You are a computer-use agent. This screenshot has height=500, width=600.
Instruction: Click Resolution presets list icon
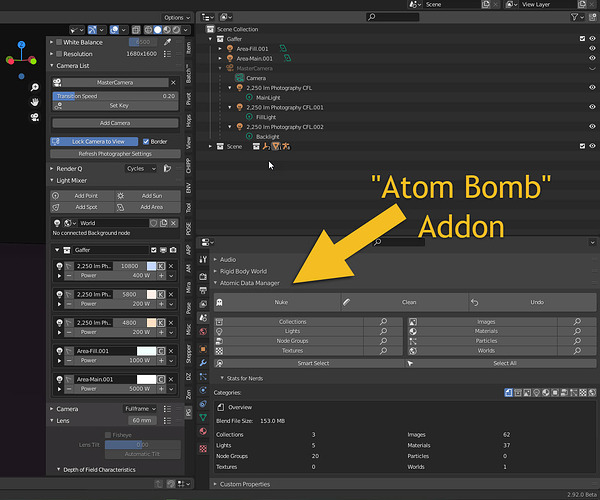(167, 54)
